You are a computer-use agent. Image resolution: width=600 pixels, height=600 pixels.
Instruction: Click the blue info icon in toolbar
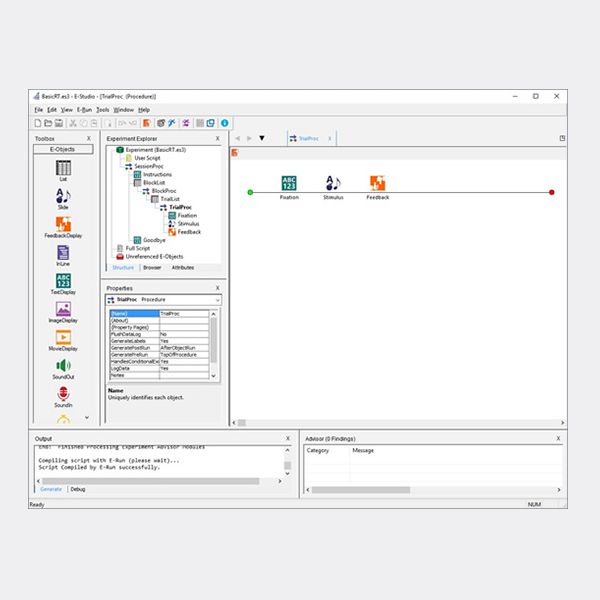pyautogui.click(x=224, y=123)
